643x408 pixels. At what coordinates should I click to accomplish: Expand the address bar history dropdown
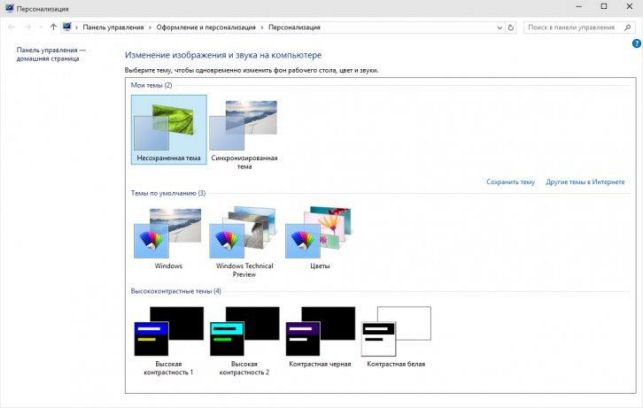click(499, 27)
